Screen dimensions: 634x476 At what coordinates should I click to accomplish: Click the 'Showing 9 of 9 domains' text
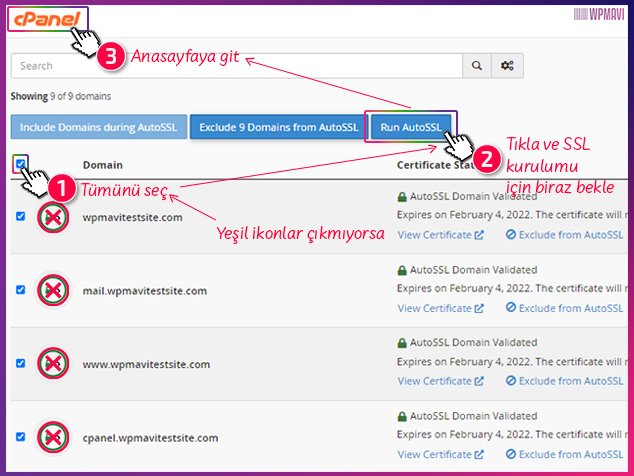pos(61,96)
